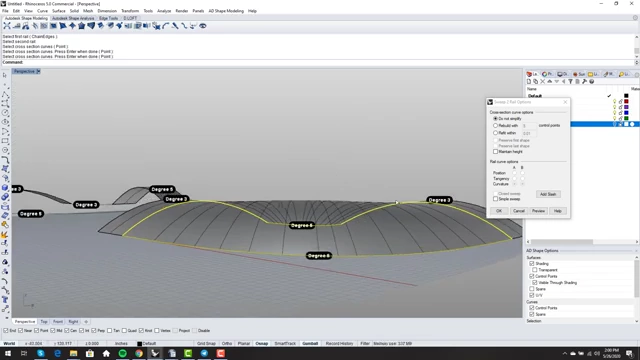Switch to Autodesk Shape Analysis toolbar tab
Viewport: 640px width, 360px height.
click(73, 18)
